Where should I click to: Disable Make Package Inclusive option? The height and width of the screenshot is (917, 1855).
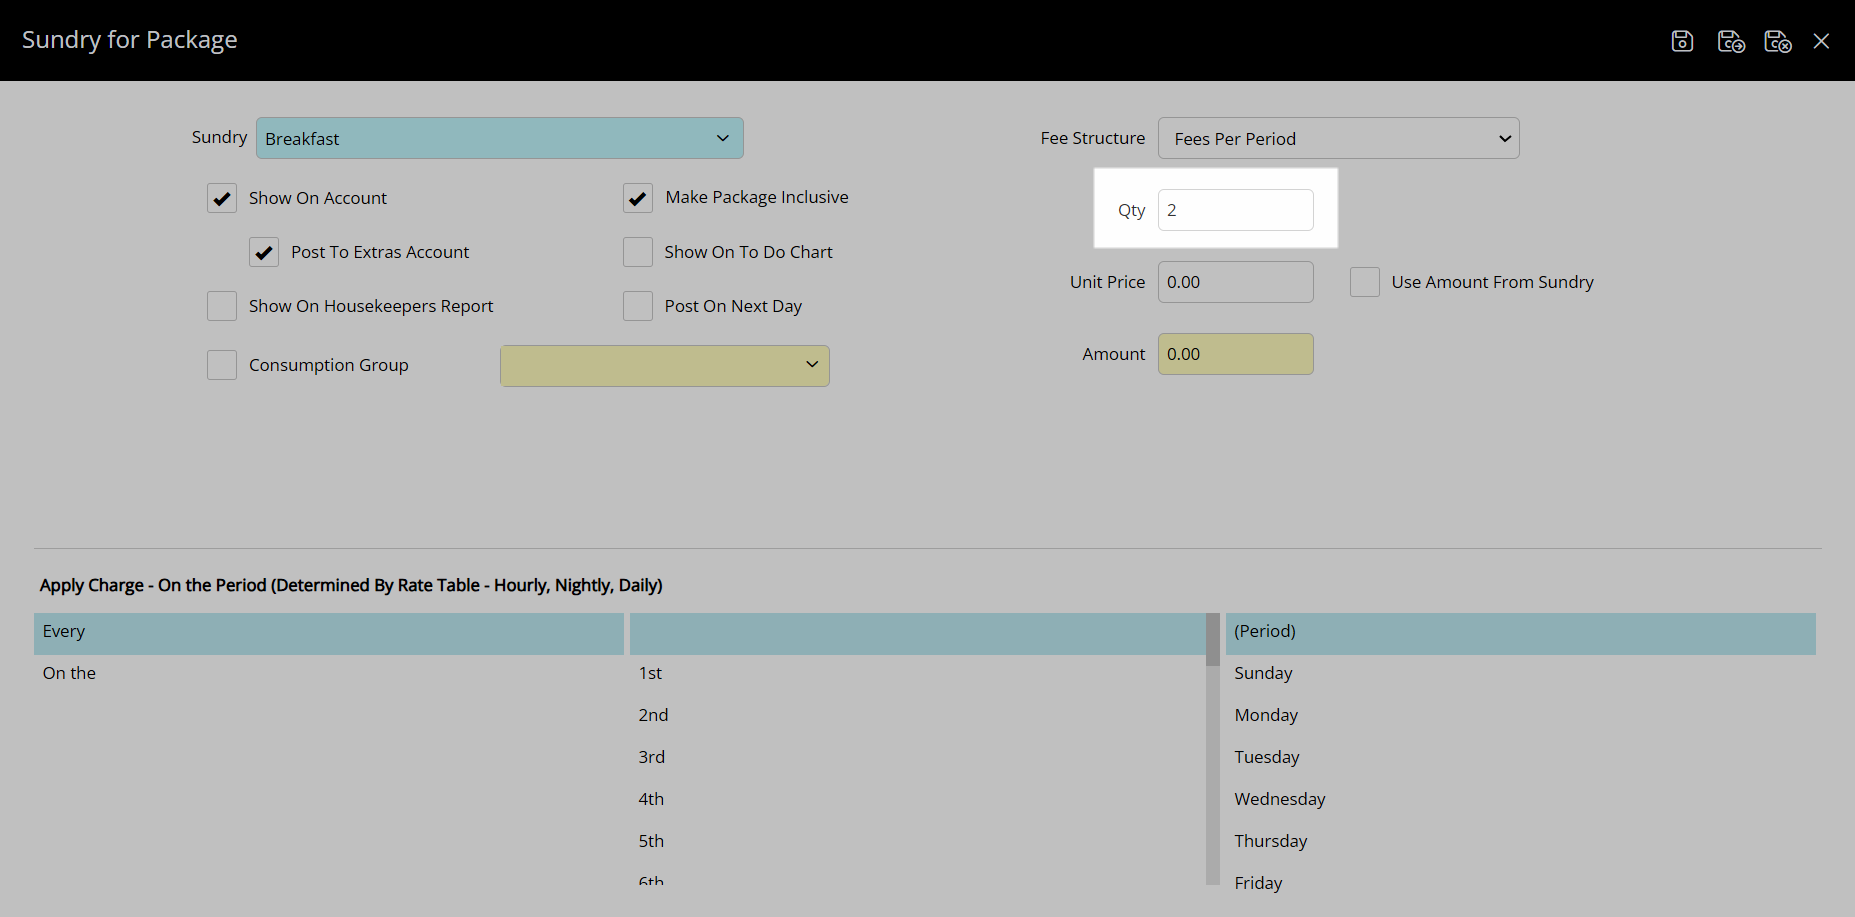tap(638, 198)
